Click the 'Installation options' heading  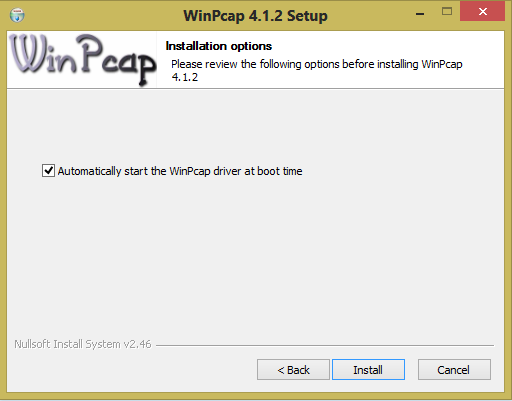coord(219,46)
